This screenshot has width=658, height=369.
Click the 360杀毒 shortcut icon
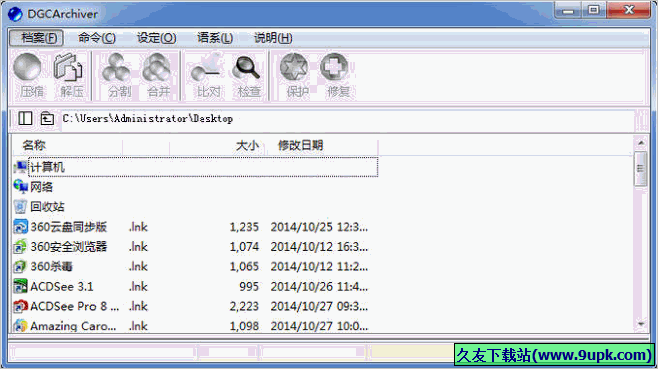20,266
